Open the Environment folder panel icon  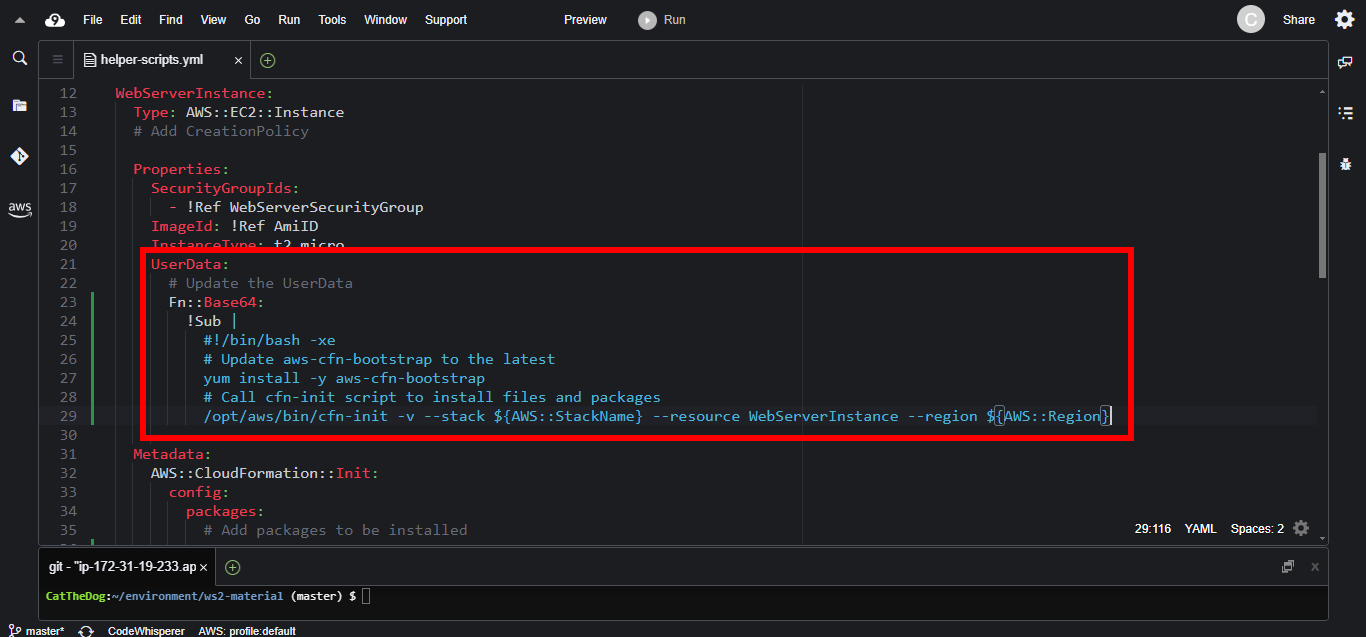[19, 105]
